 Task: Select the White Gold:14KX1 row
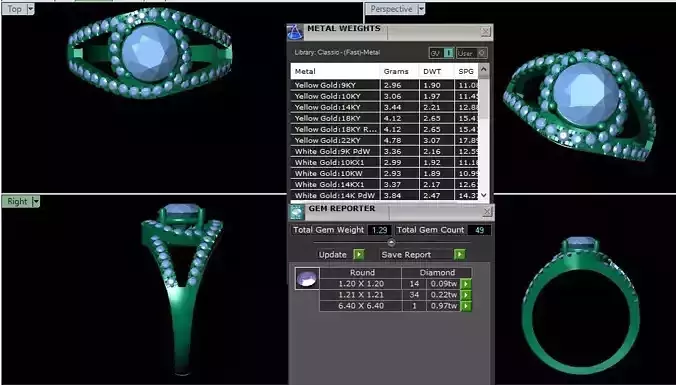click(x=385, y=185)
